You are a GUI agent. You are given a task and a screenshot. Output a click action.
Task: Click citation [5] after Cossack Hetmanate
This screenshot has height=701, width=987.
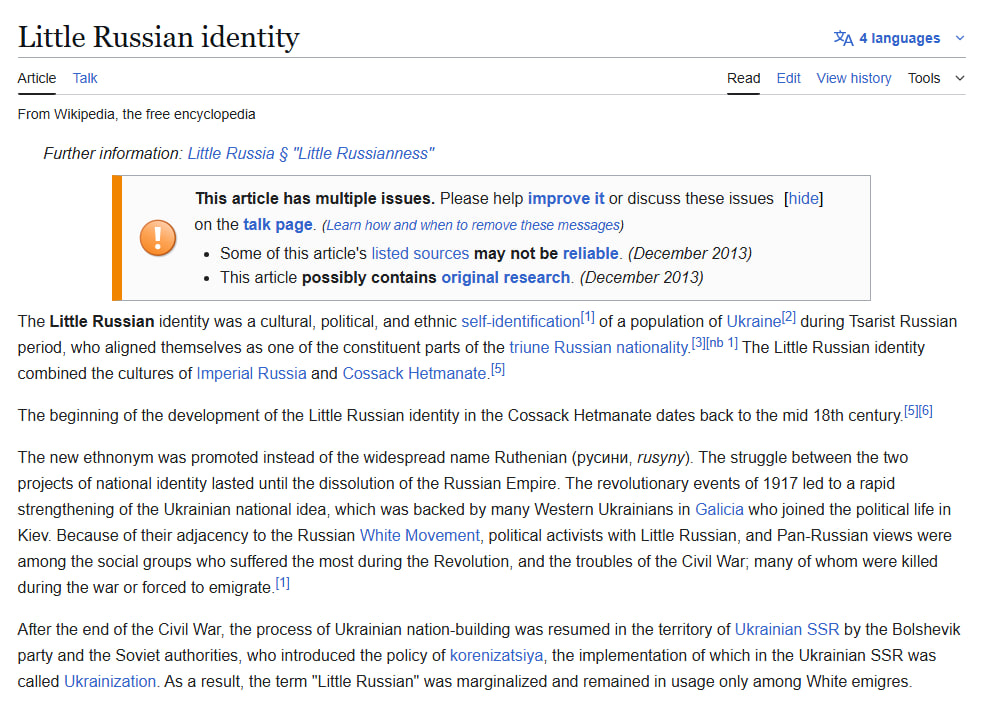tap(498, 369)
